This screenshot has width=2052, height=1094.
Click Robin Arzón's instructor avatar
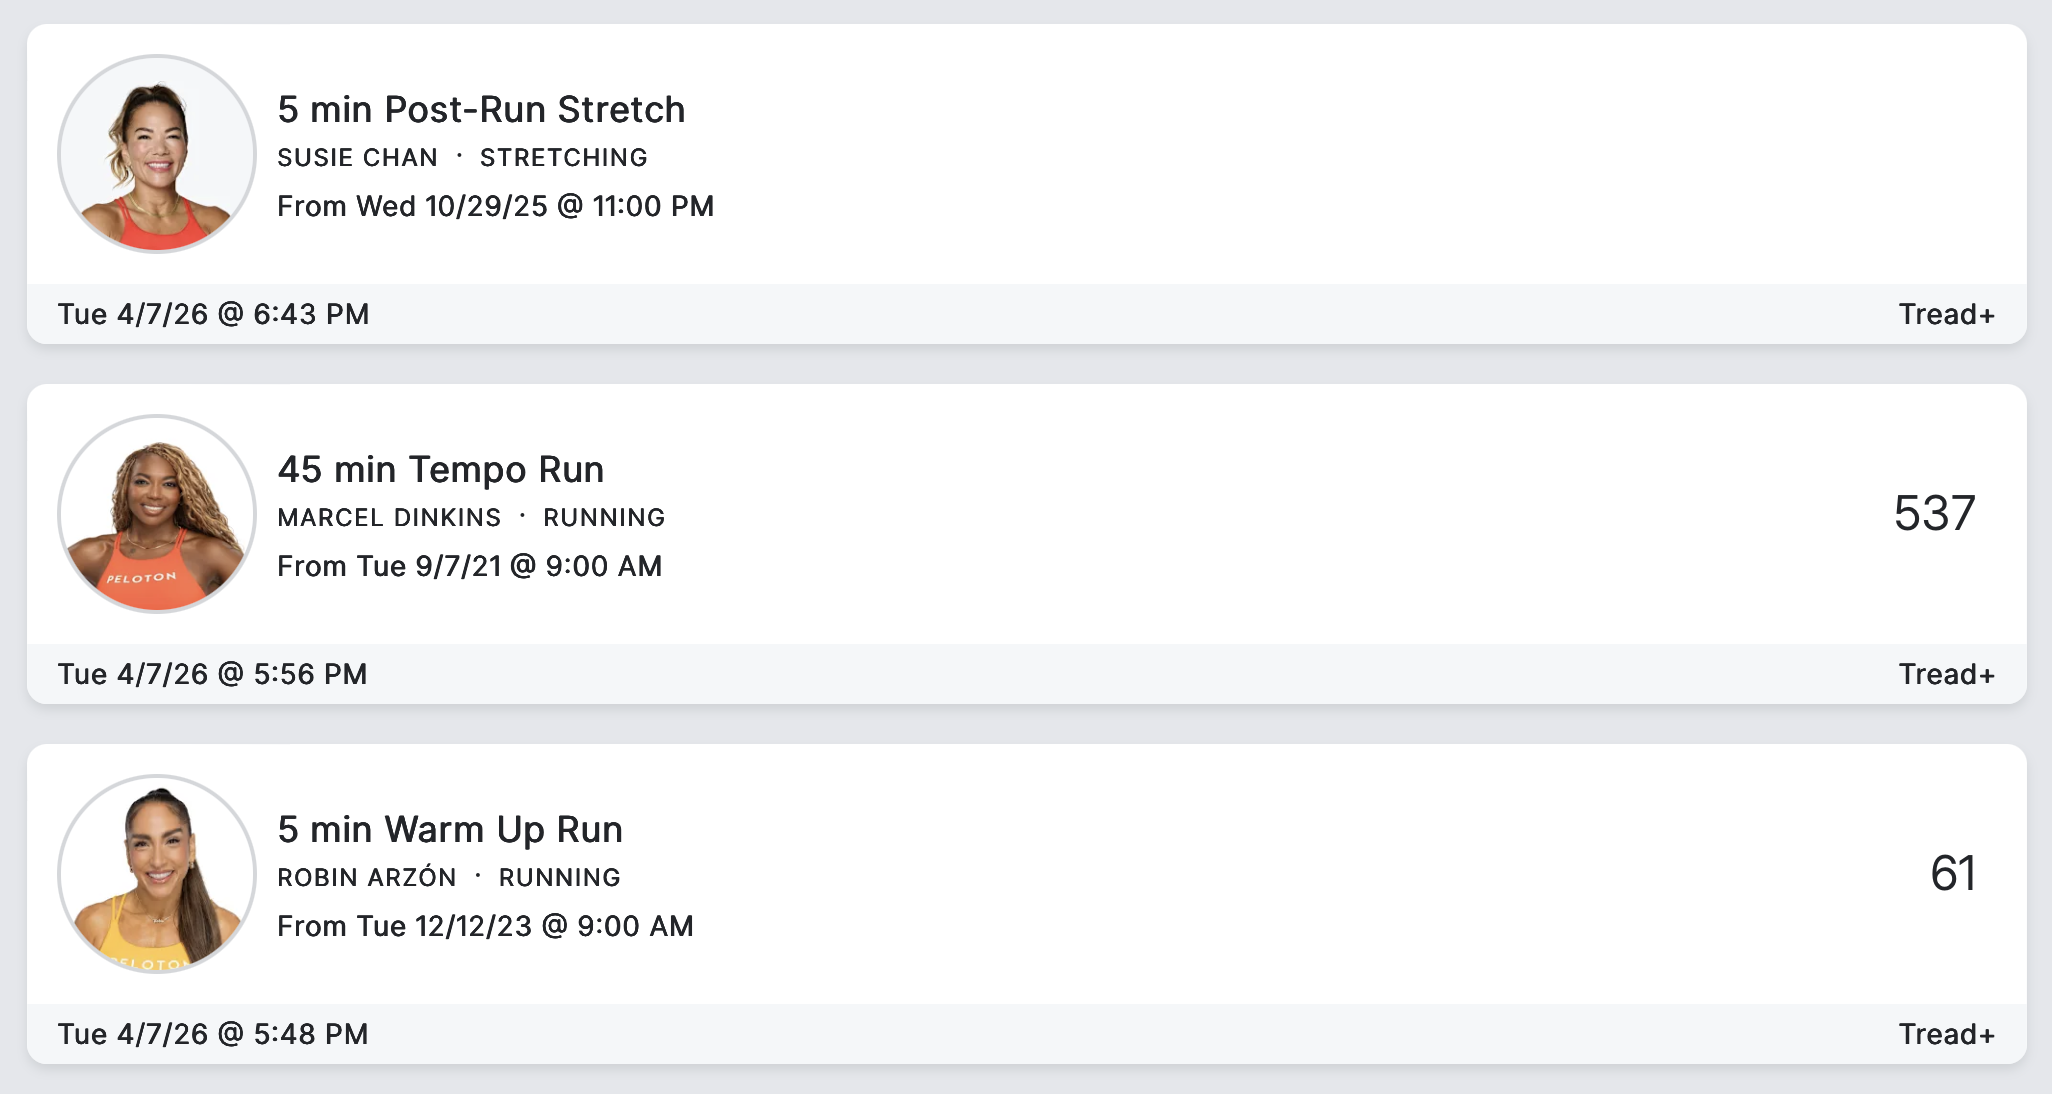[x=157, y=874]
